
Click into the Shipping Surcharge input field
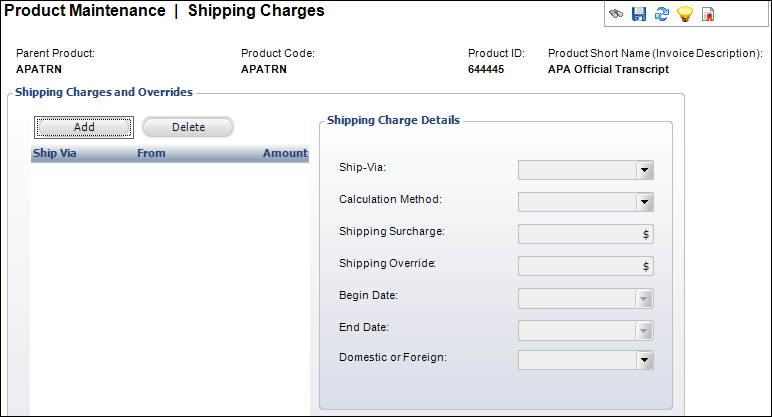585,234
